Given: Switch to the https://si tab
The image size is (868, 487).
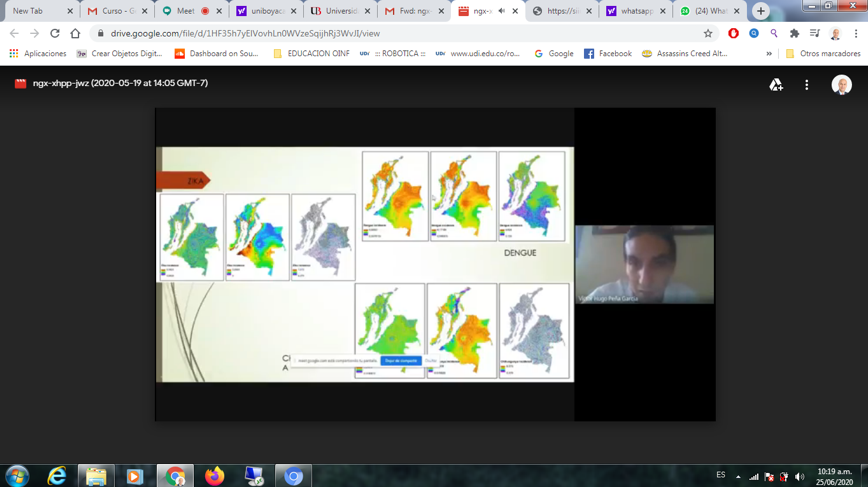Looking at the screenshot, I should pos(560,11).
